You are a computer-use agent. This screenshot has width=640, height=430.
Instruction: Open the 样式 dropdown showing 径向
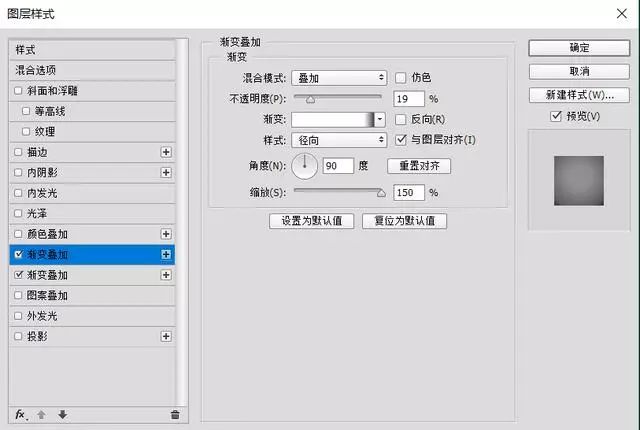pyautogui.click(x=339, y=140)
